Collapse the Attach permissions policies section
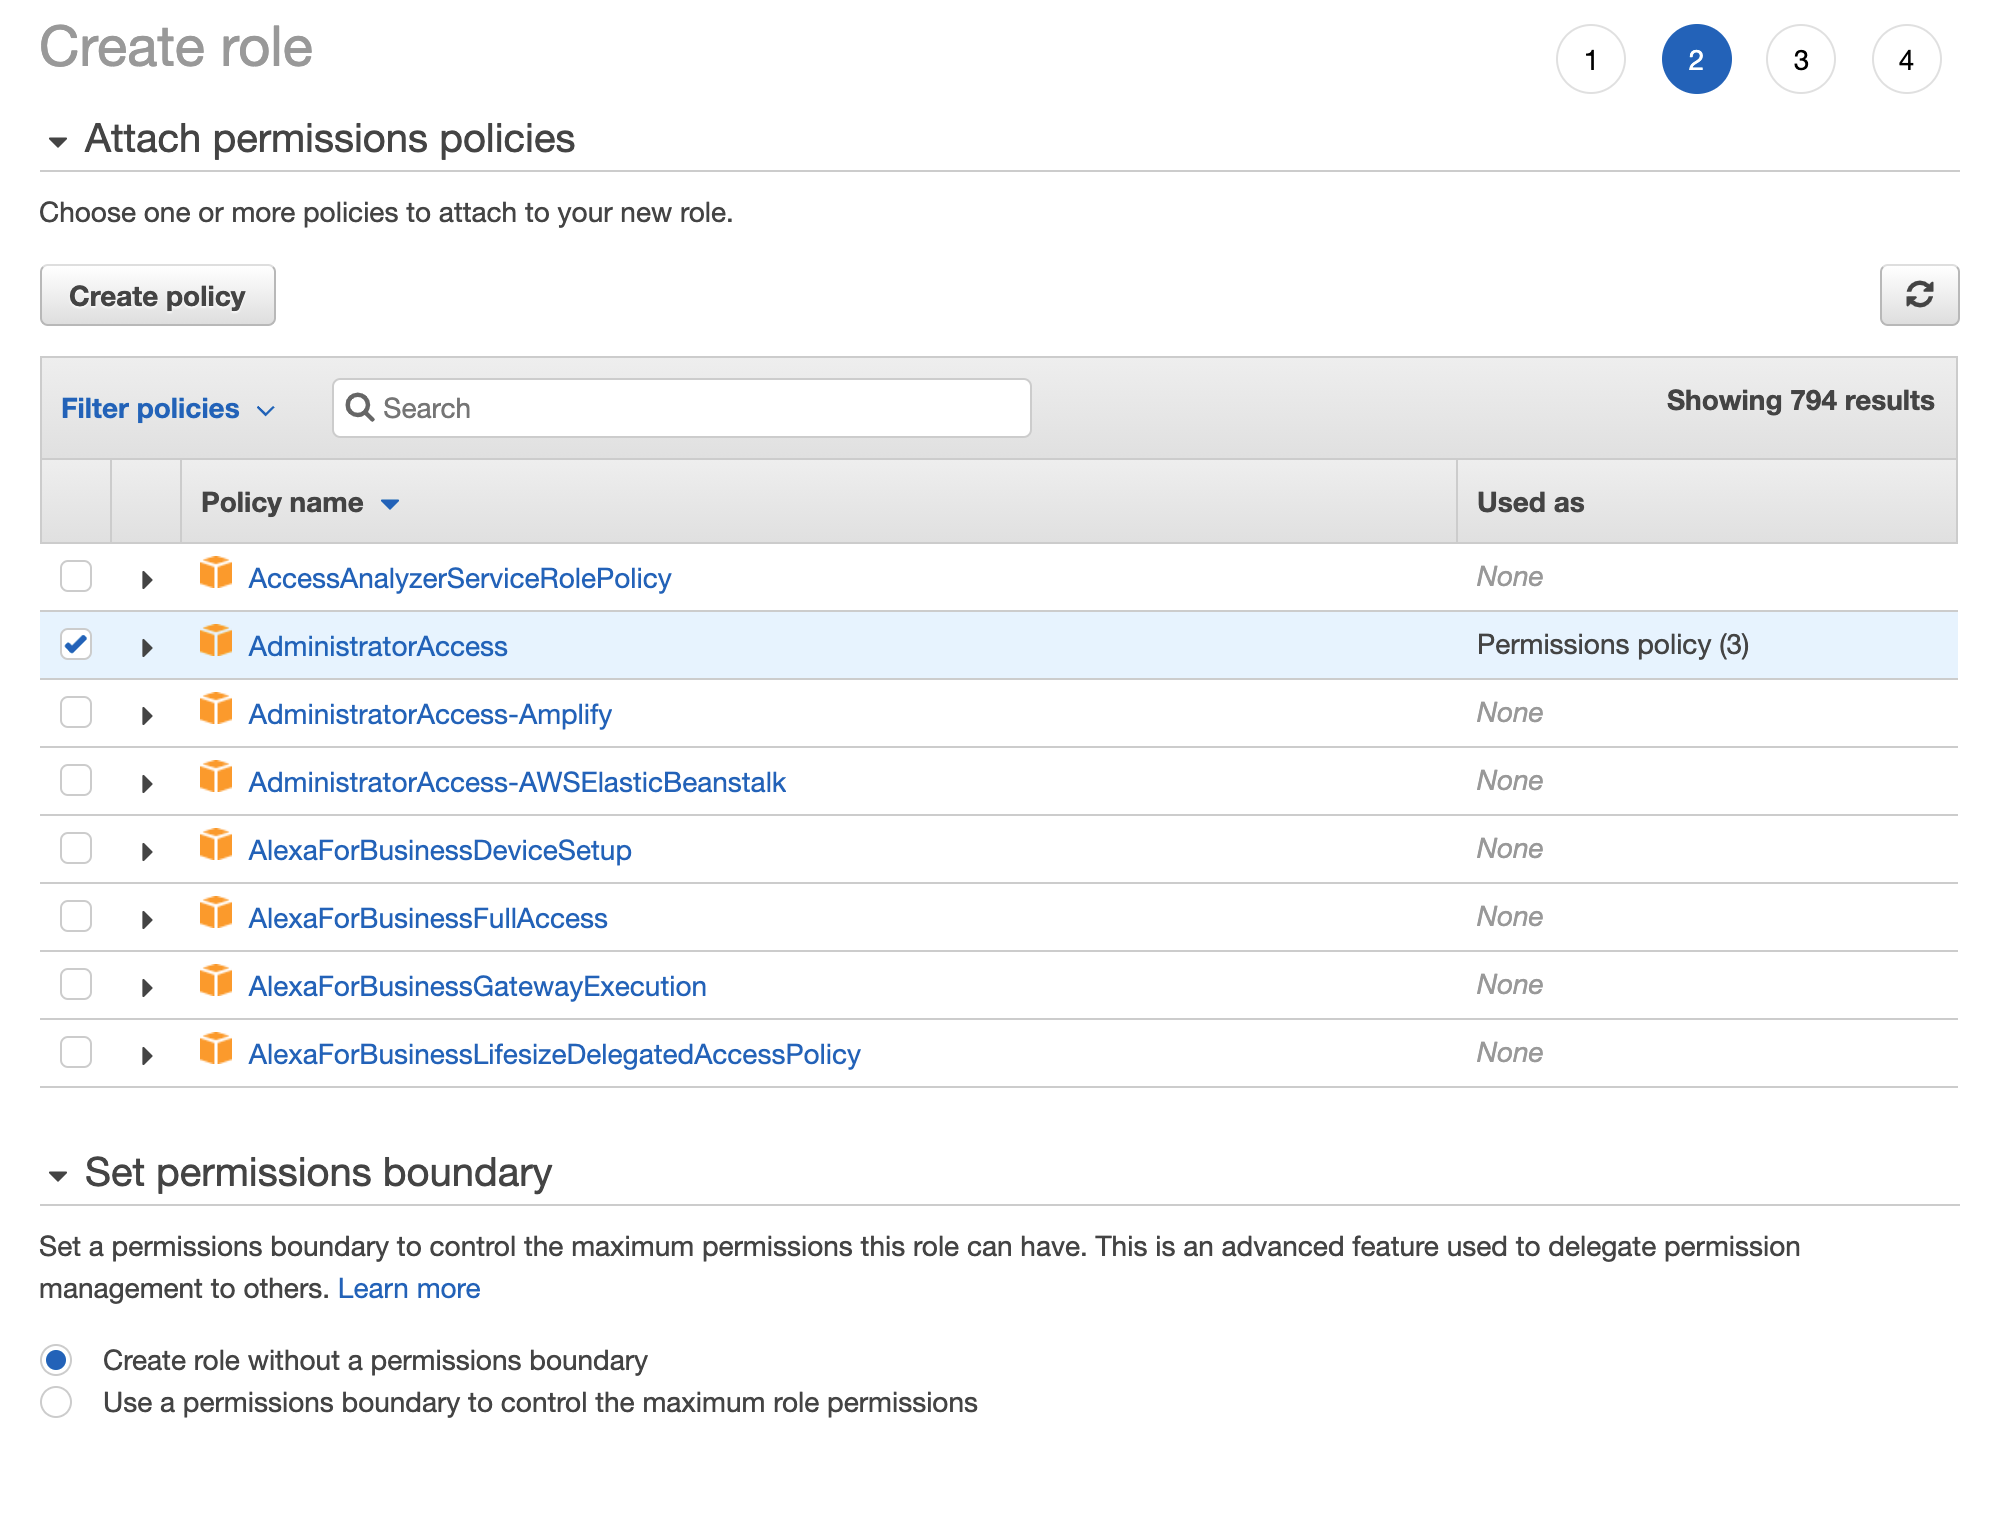2006x1520 pixels. [x=58, y=142]
